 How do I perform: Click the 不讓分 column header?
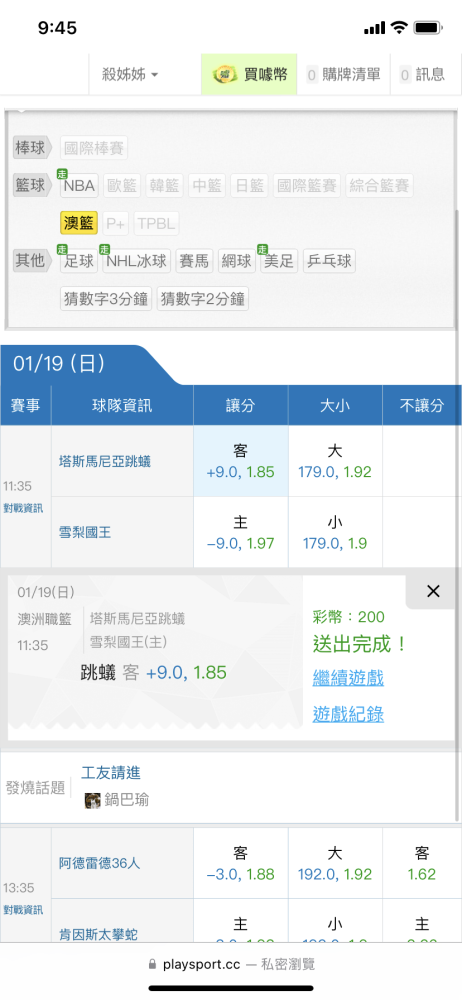point(422,406)
